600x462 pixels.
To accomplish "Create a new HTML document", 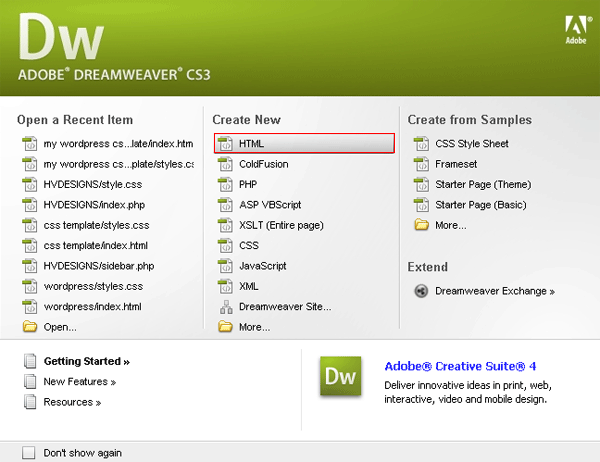I will (304, 144).
